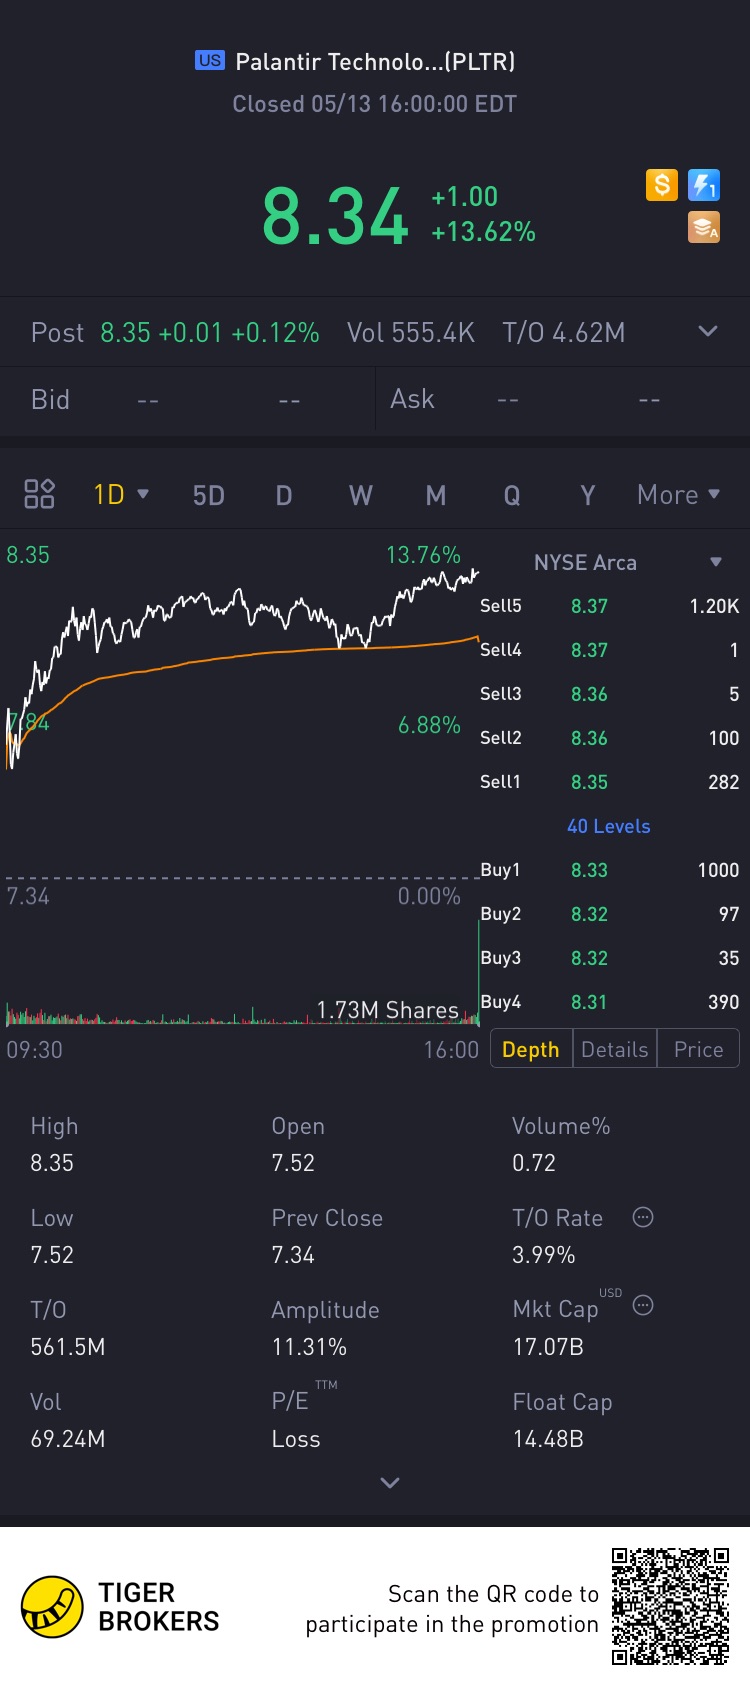
Task: Tap the Mkt Cap info icon
Action: click(643, 1305)
